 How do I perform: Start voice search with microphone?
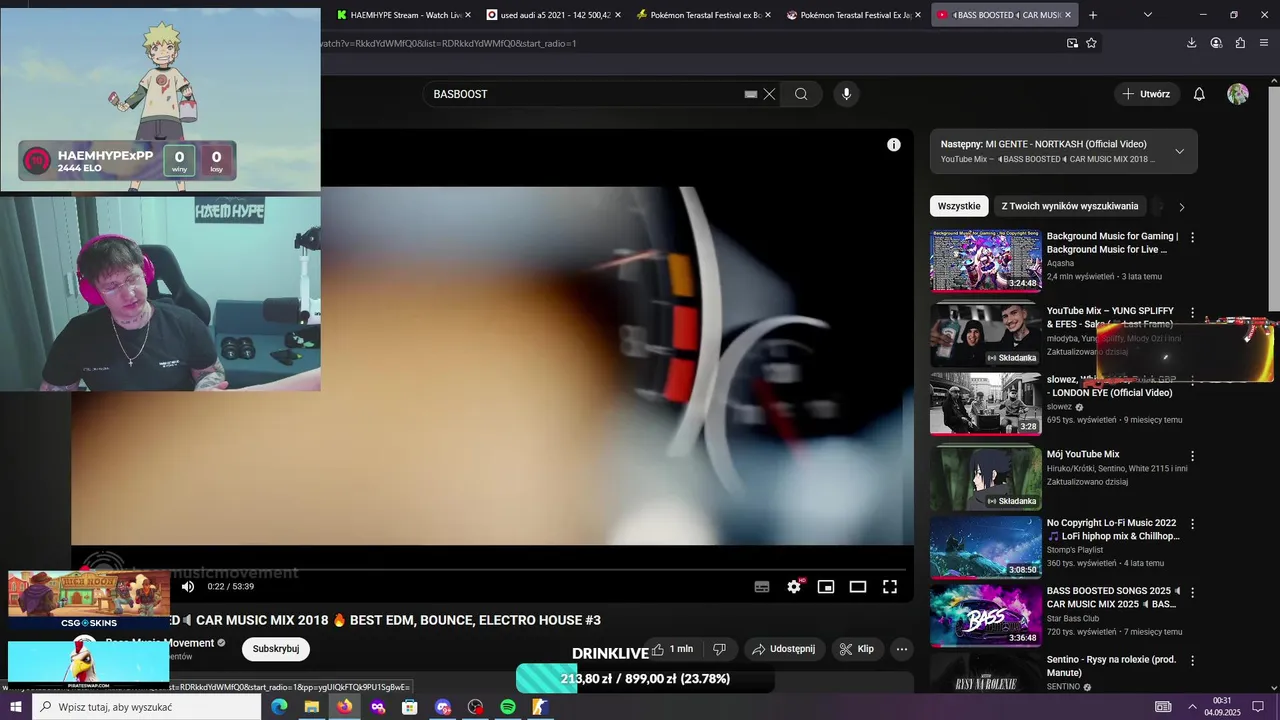(x=847, y=94)
